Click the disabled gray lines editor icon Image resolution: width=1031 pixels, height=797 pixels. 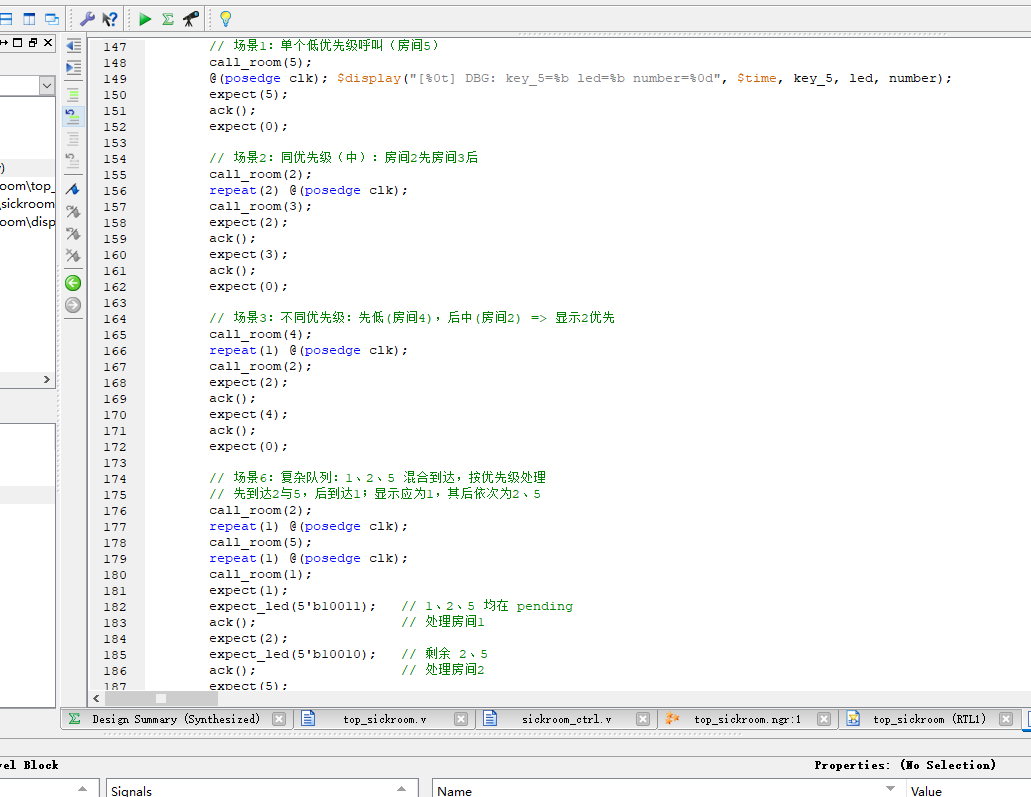coord(74,139)
